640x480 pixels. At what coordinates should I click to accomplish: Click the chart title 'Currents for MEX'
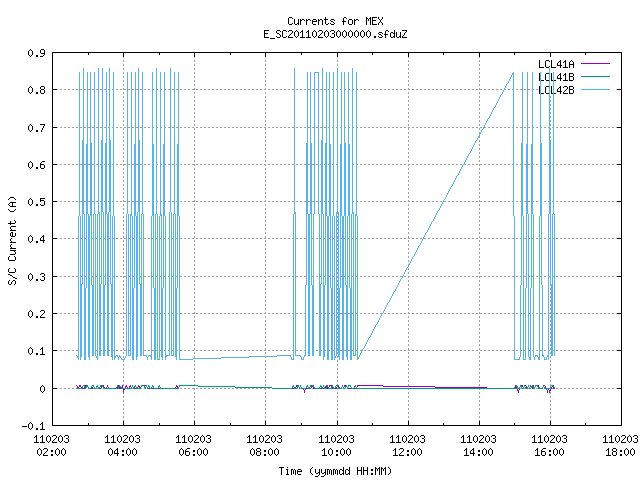click(x=335, y=21)
